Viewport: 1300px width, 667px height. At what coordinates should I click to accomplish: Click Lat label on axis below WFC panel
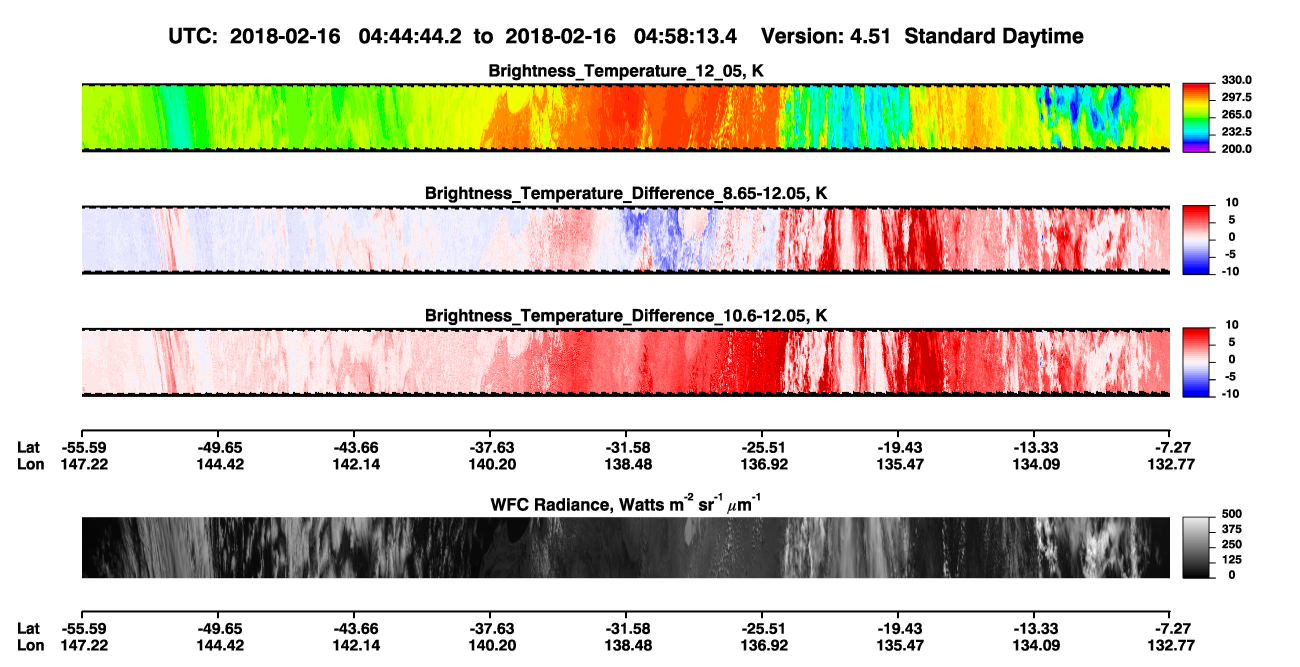29,629
